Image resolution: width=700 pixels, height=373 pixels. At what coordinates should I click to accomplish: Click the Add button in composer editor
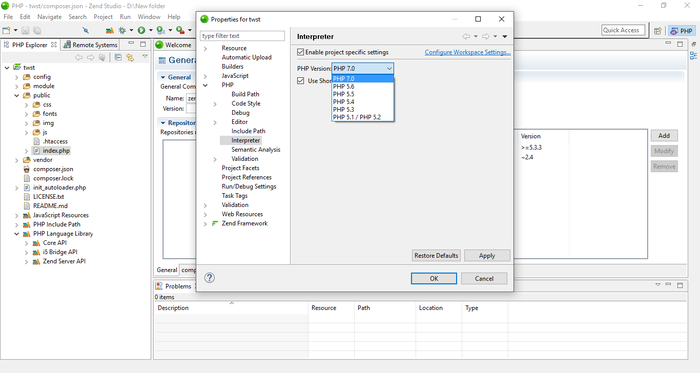664,136
